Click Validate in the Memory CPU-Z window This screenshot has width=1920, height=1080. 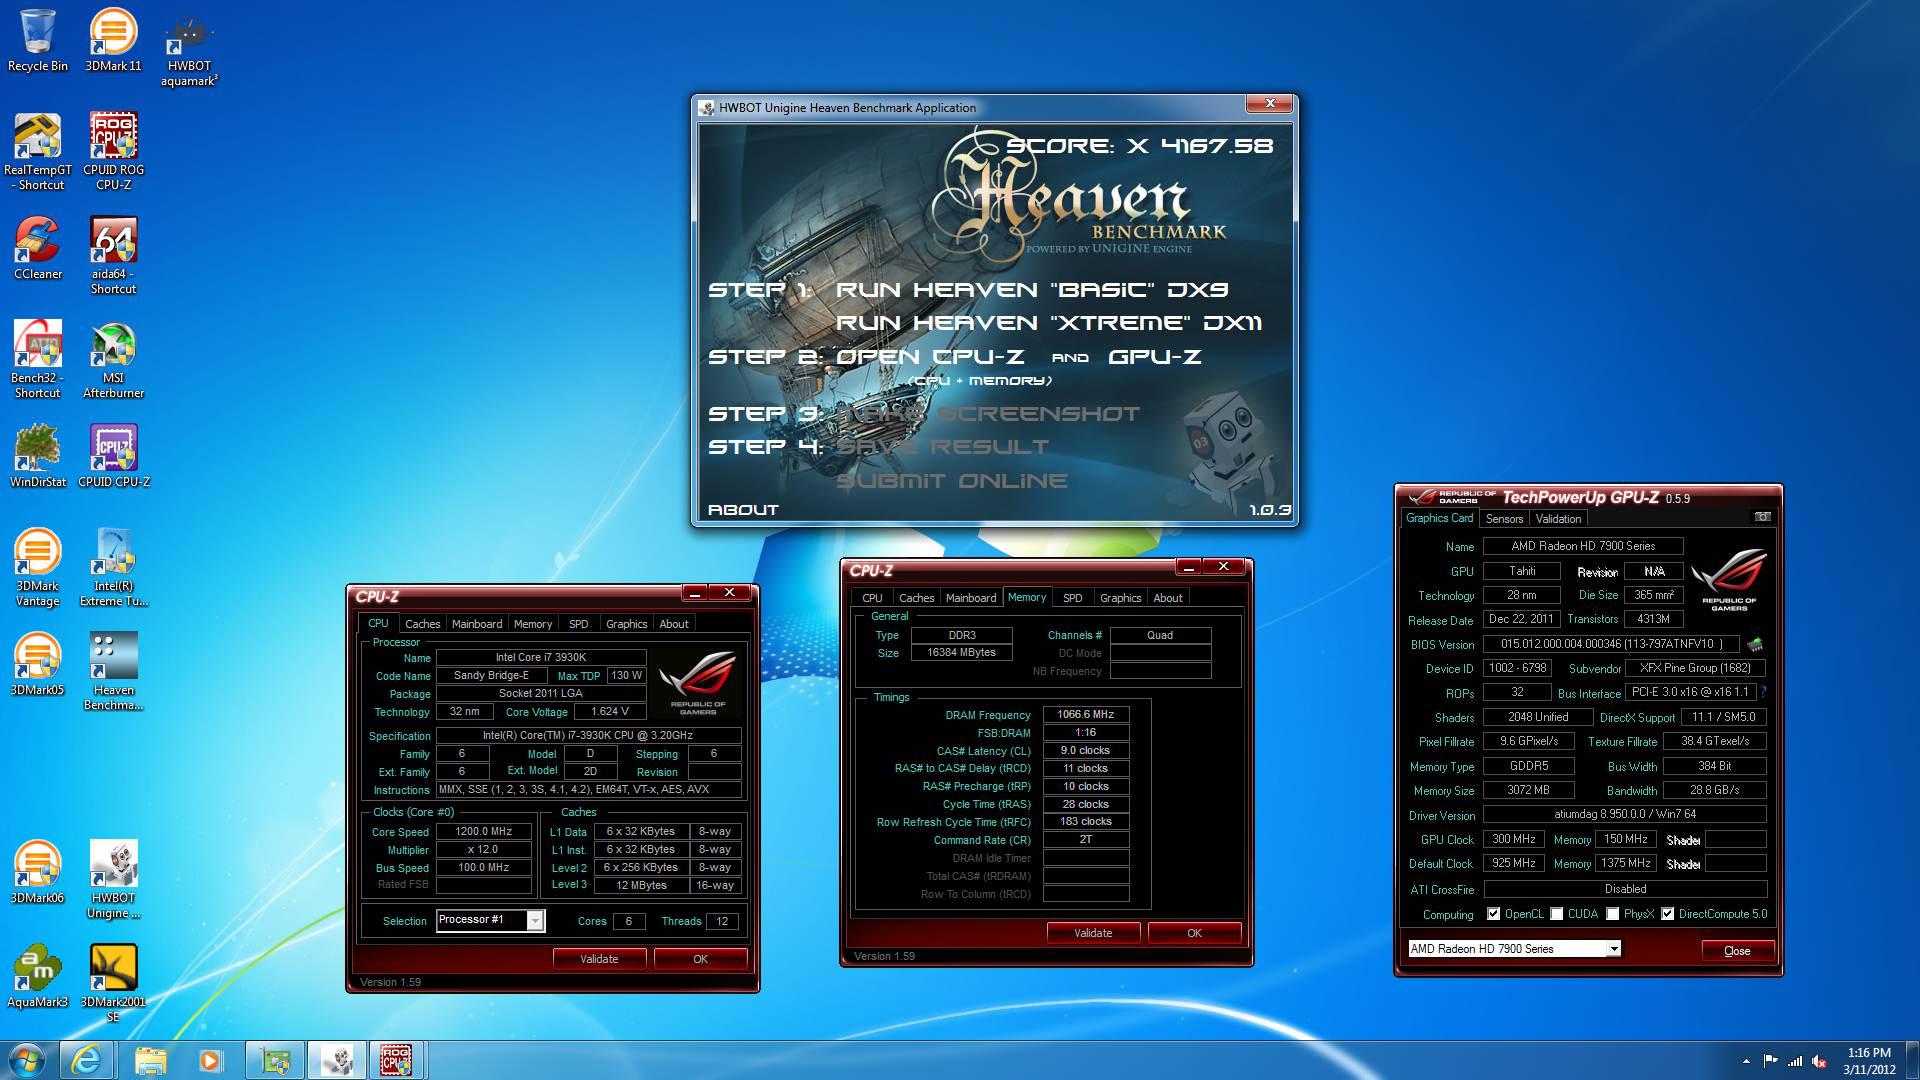(1093, 933)
